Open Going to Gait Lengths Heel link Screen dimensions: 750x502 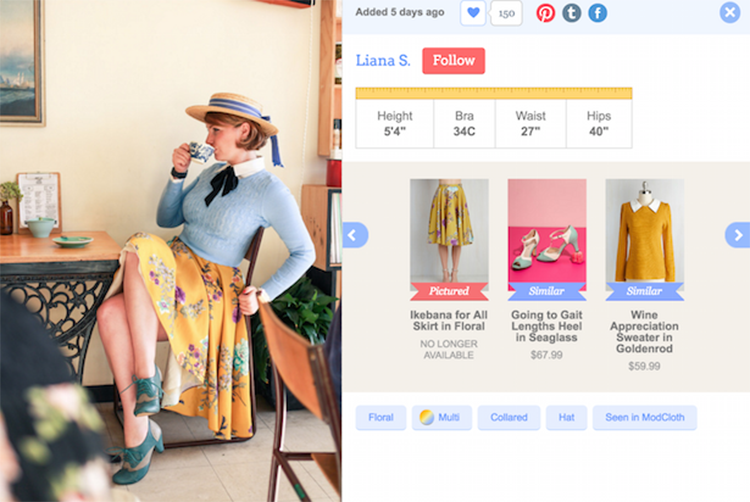click(x=547, y=326)
